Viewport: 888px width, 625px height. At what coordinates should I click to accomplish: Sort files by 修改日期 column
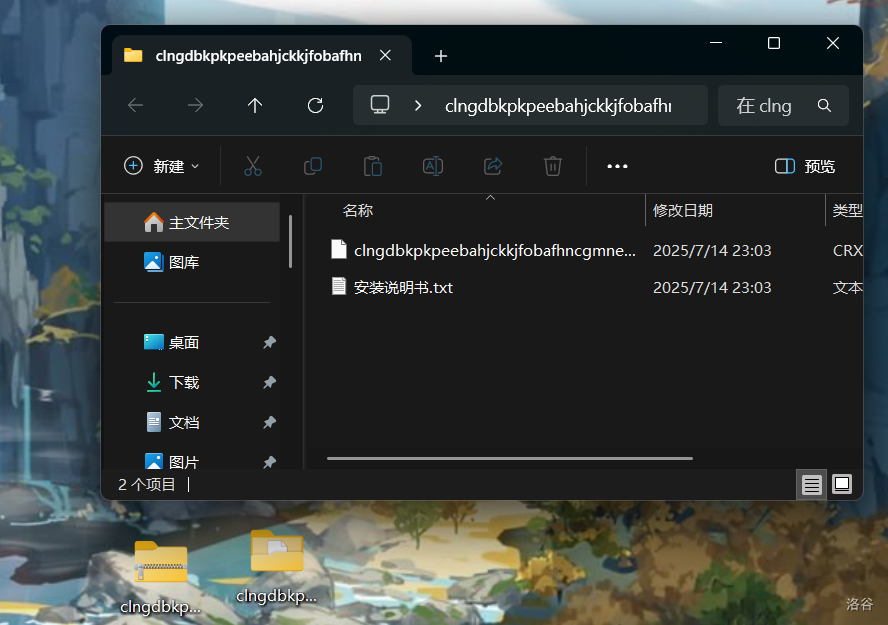[683, 210]
